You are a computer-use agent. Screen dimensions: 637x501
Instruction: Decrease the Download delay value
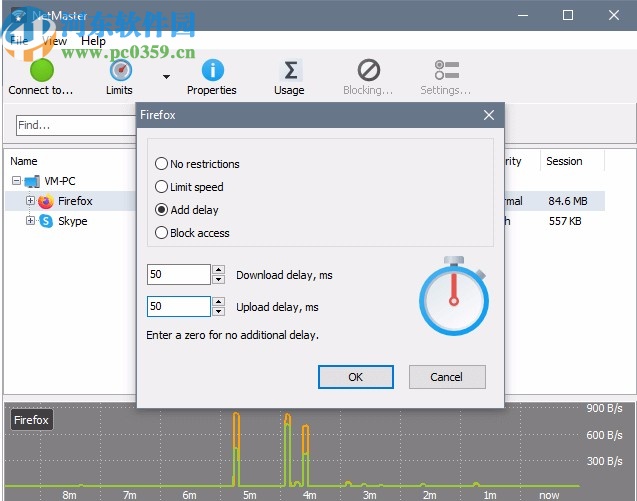[219, 280]
